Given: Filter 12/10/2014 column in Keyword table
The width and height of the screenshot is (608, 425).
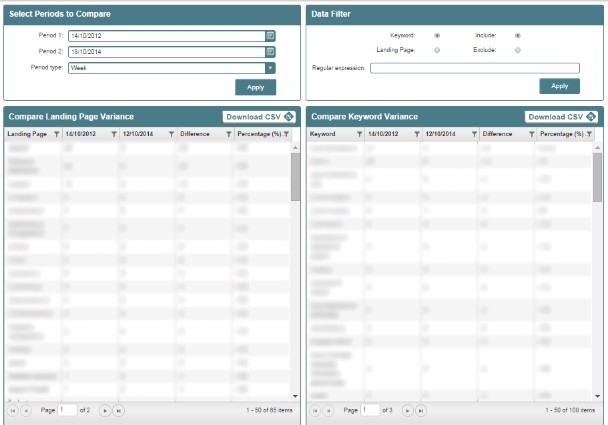Looking at the screenshot, I should 474,134.
